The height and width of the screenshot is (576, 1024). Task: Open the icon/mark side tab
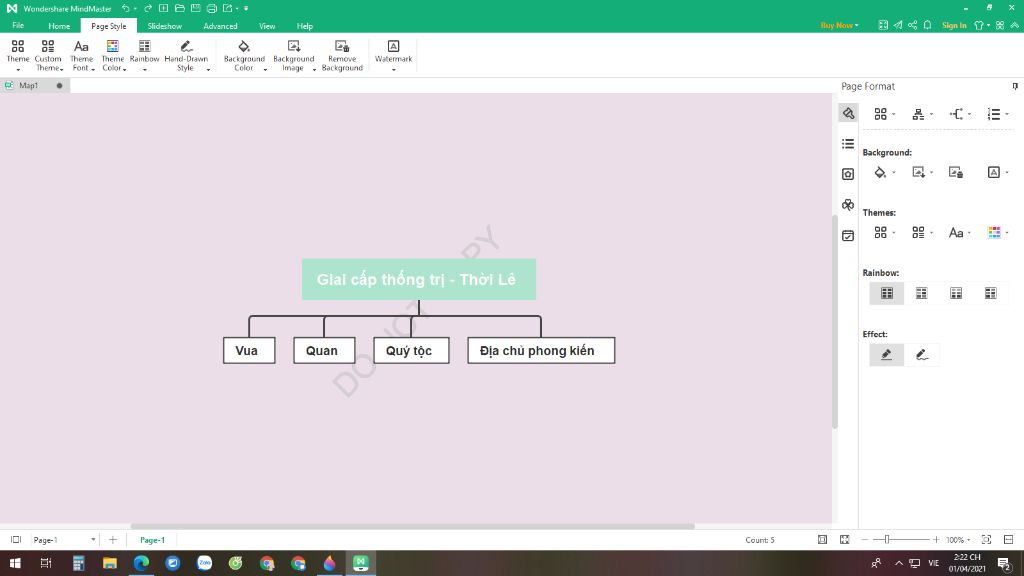[x=848, y=174]
